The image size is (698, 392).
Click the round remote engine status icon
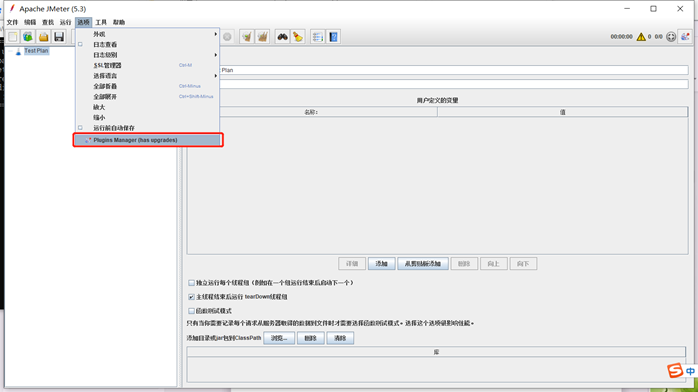[x=671, y=37]
